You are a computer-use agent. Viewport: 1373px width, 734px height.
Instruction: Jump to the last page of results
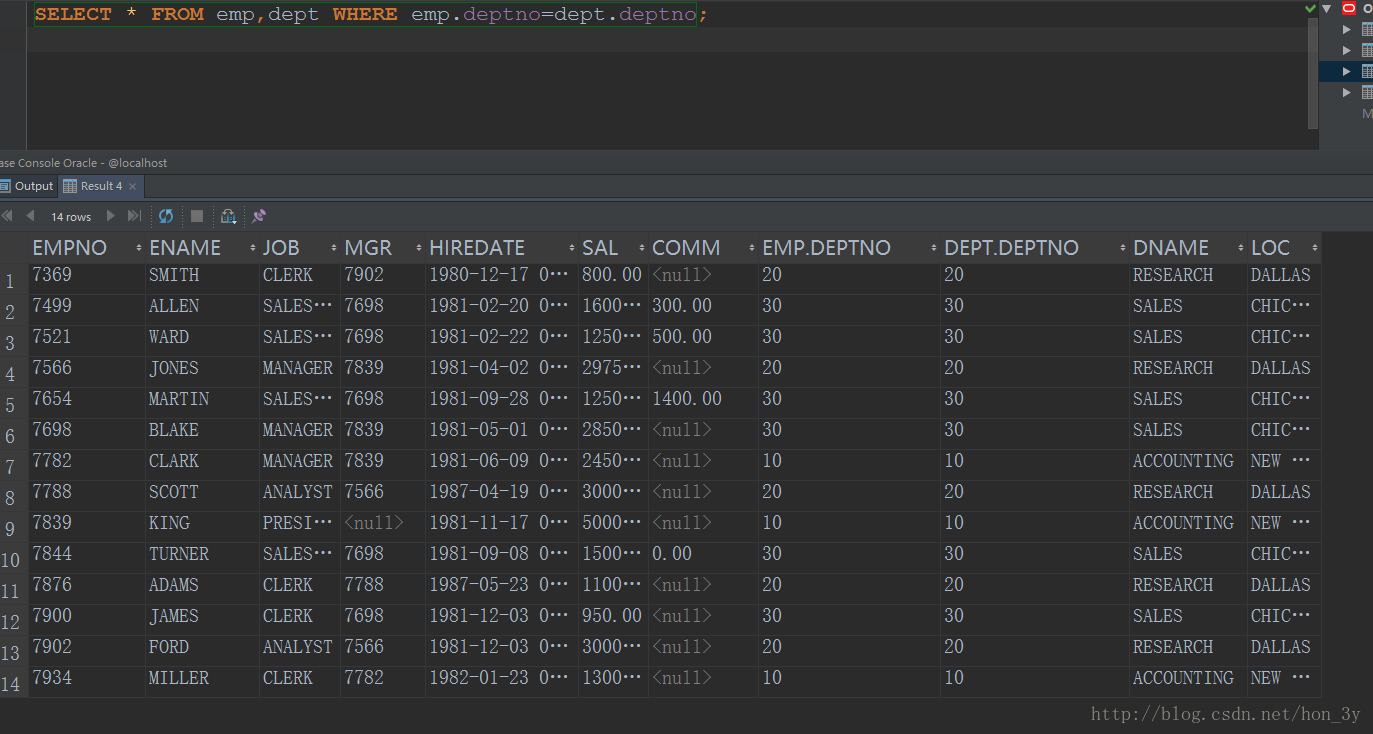[134, 216]
